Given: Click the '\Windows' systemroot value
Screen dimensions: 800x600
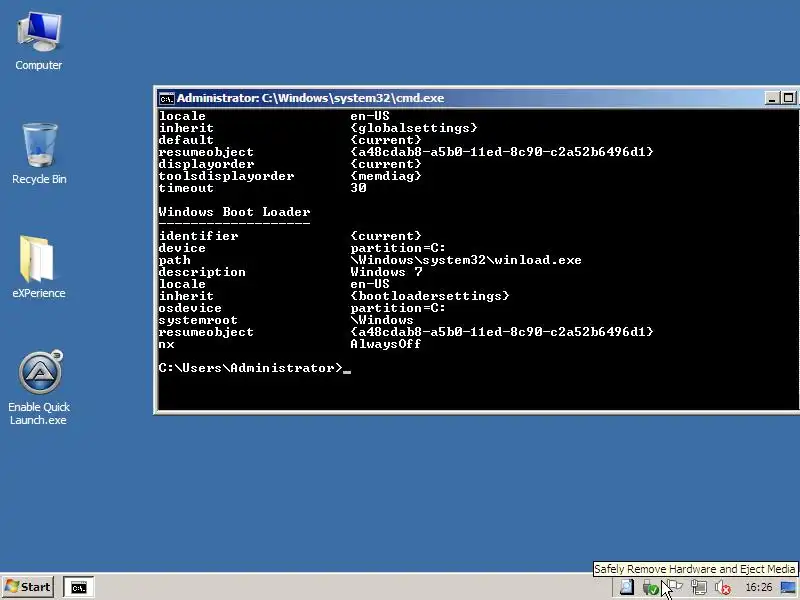Looking at the screenshot, I should (382, 320).
